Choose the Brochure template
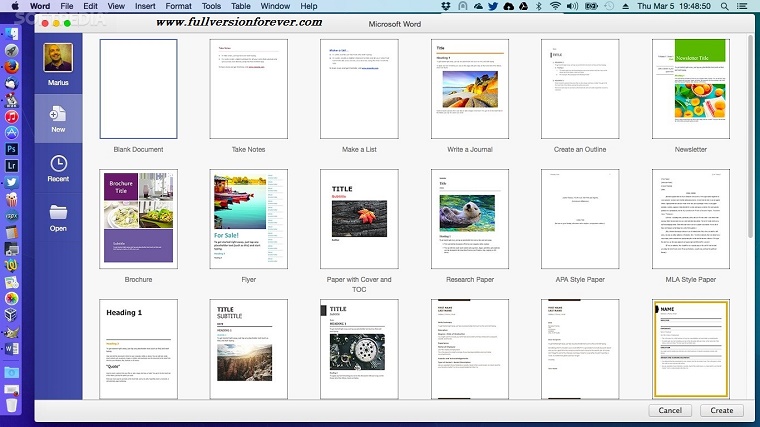The height and width of the screenshot is (427, 760). 138,219
